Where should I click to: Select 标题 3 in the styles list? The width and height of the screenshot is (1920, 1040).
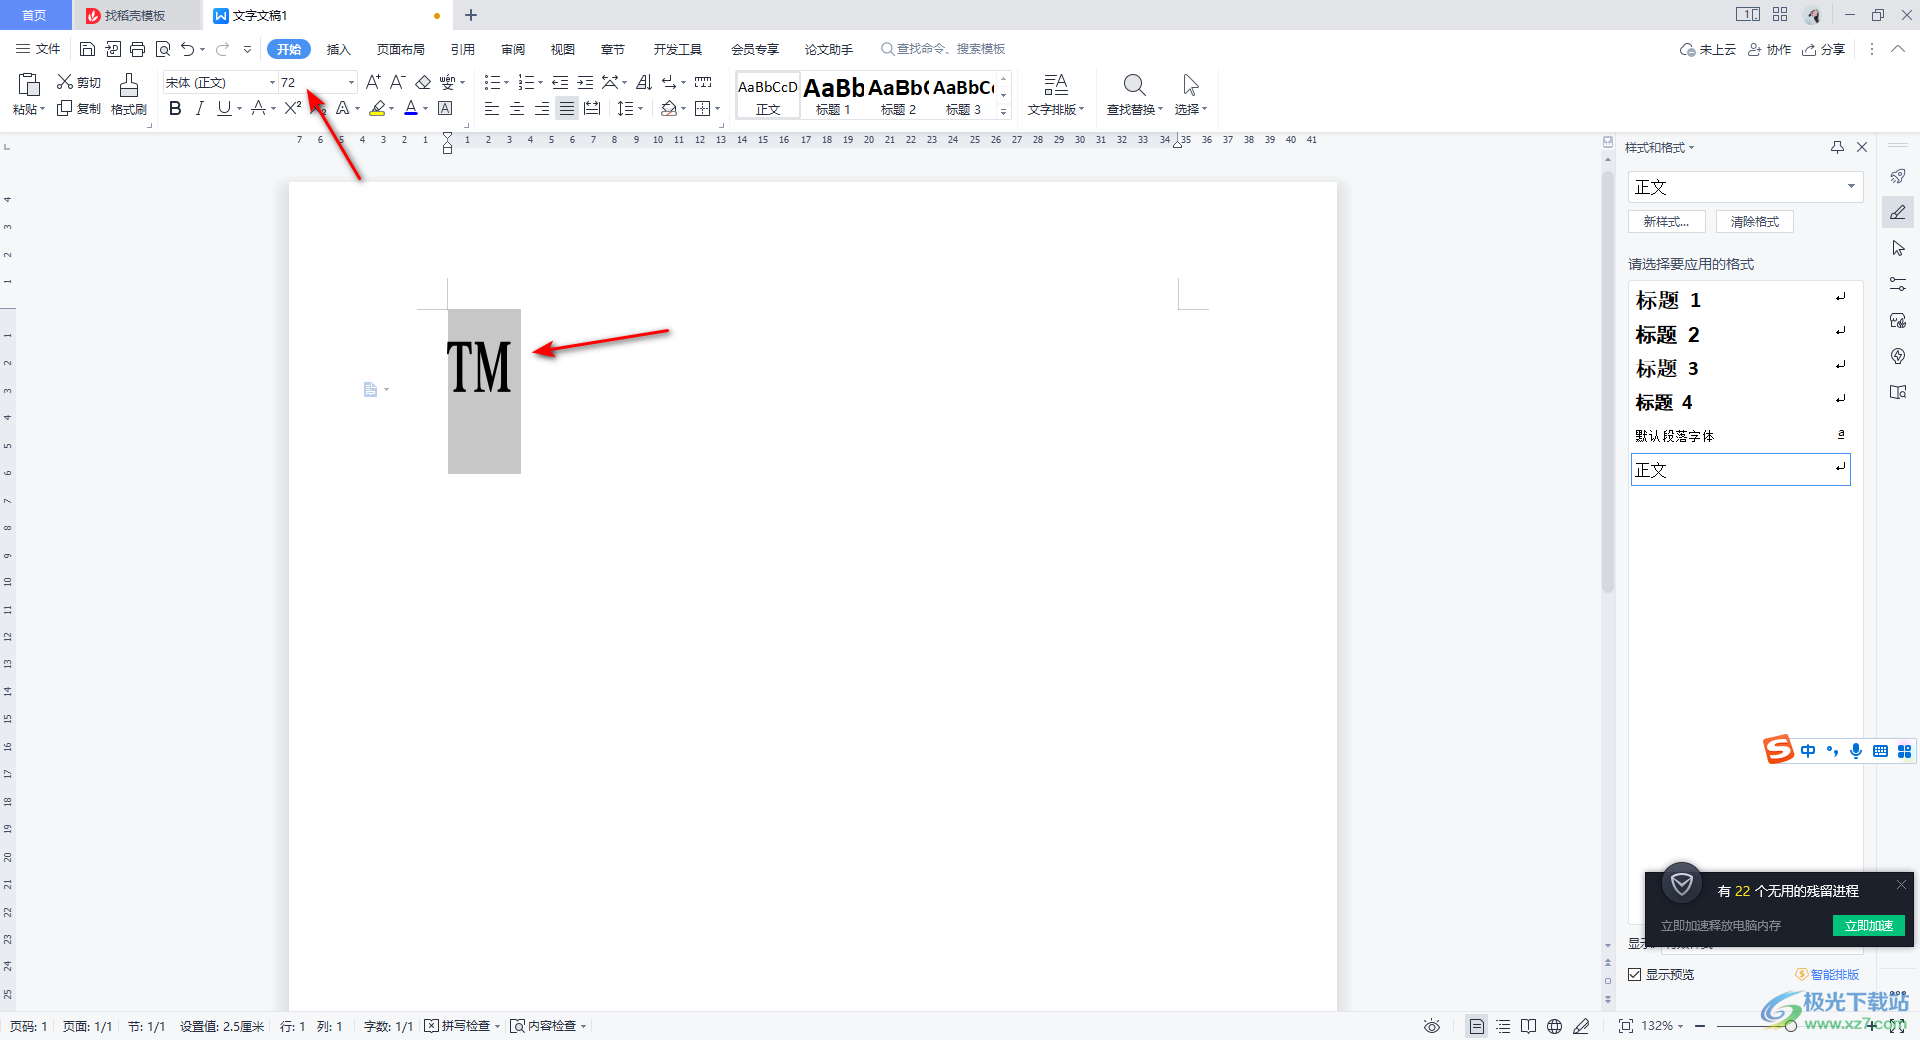click(x=1740, y=368)
